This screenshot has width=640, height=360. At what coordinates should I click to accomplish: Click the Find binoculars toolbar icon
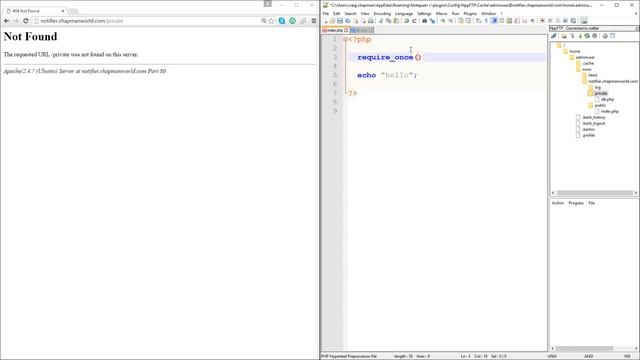coord(424,21)
